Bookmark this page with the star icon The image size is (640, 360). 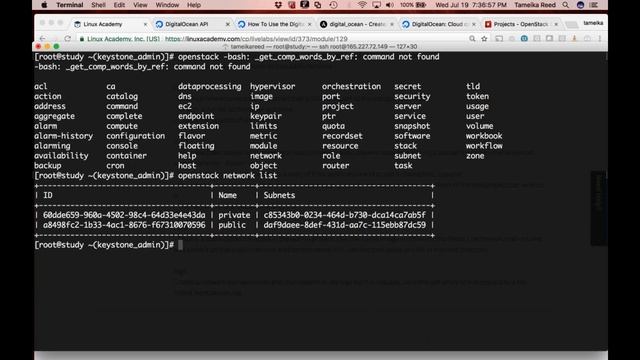pyautogui.click(x=484, y=39)
